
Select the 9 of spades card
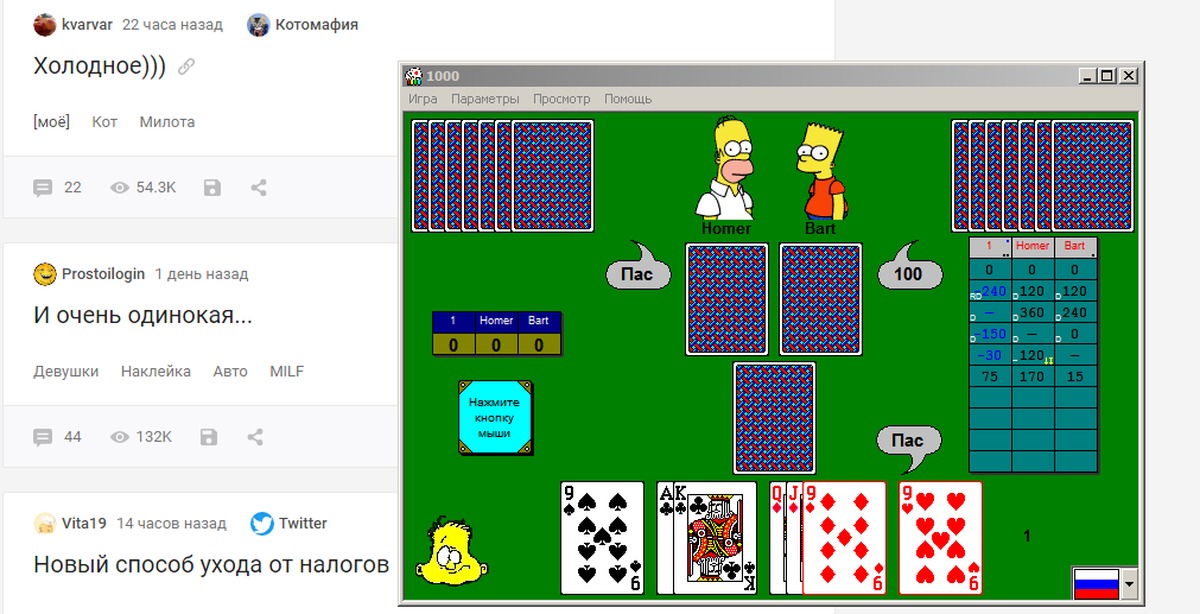602,537
